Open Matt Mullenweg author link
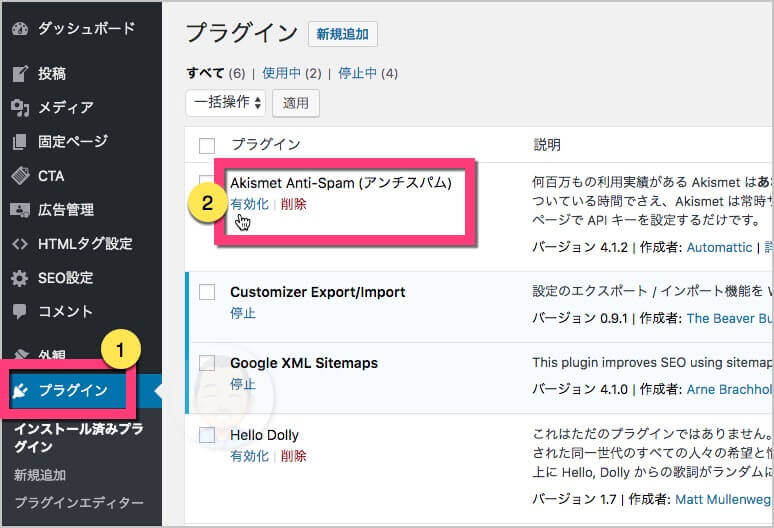The image size is (774, 528). pos(723,499)
